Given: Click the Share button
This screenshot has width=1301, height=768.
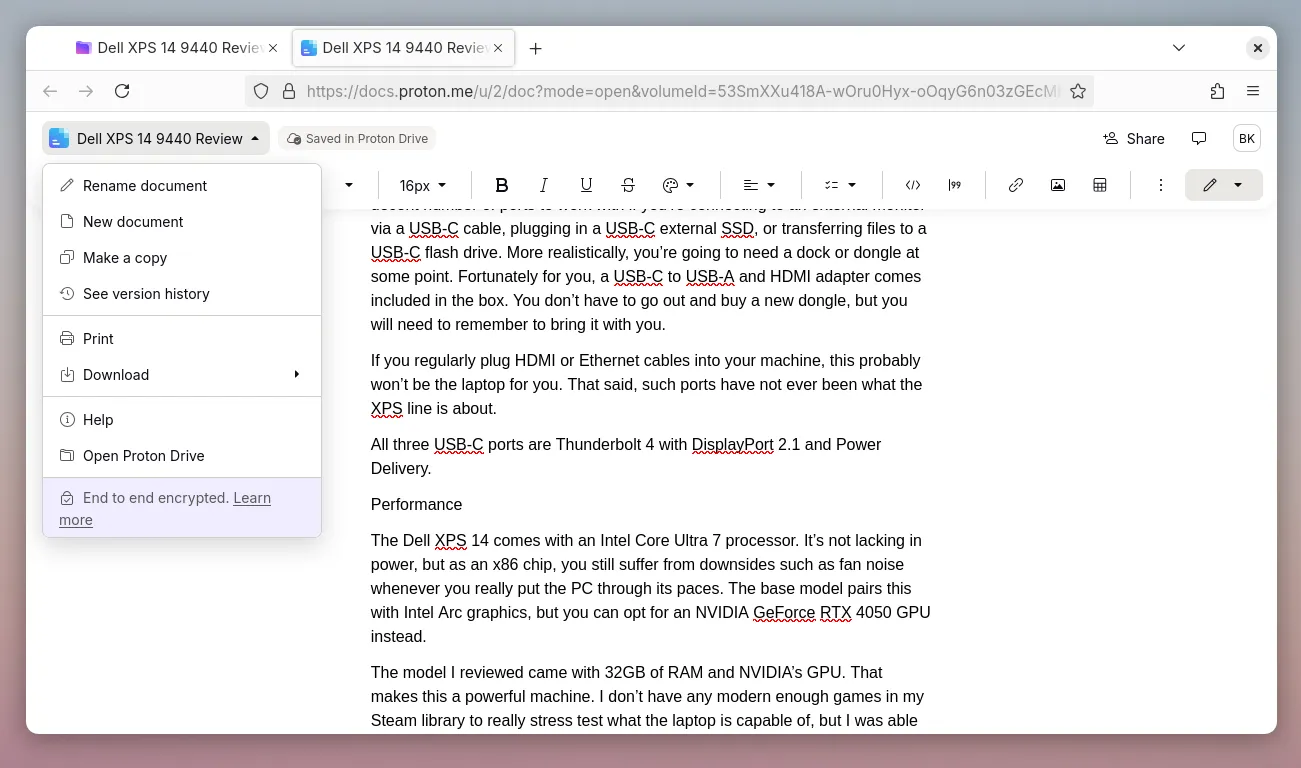Looking at the screenshot, I should 1134,138.
